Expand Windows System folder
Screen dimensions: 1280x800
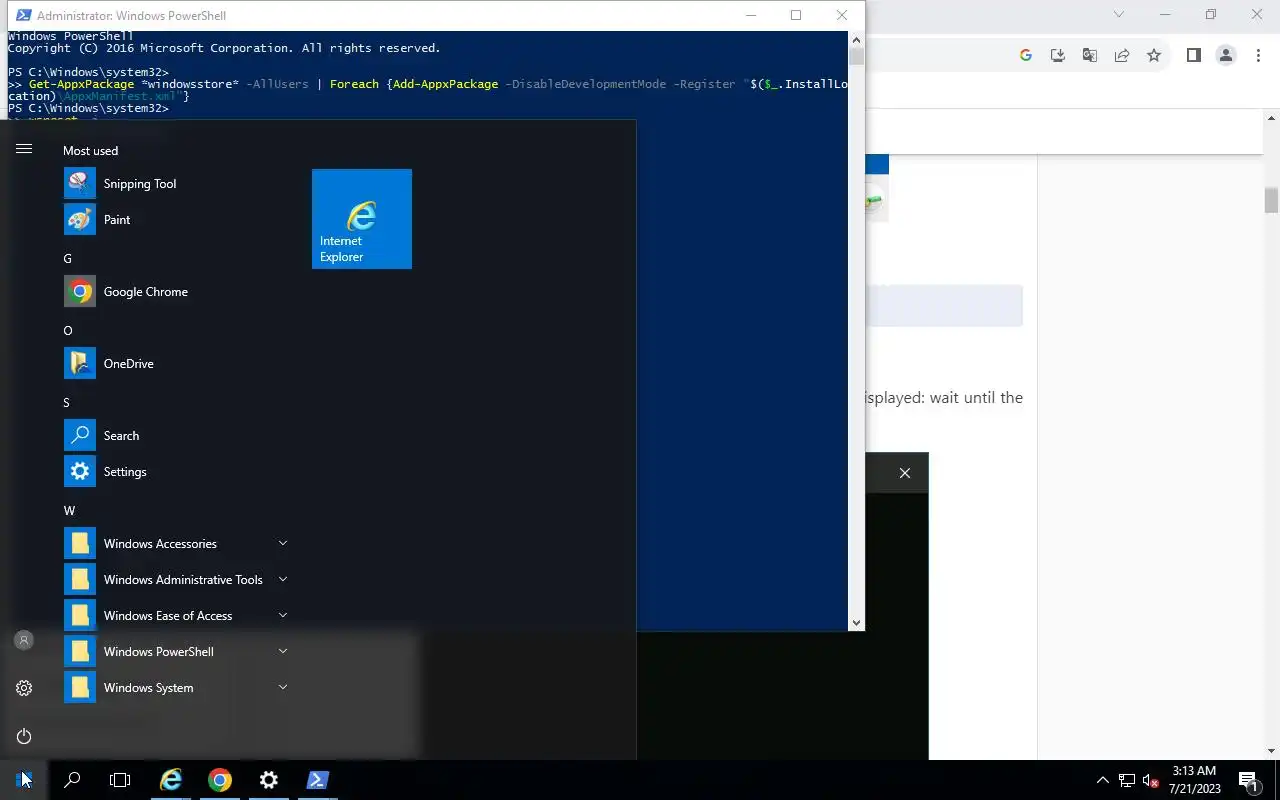[x=176, y=688]
